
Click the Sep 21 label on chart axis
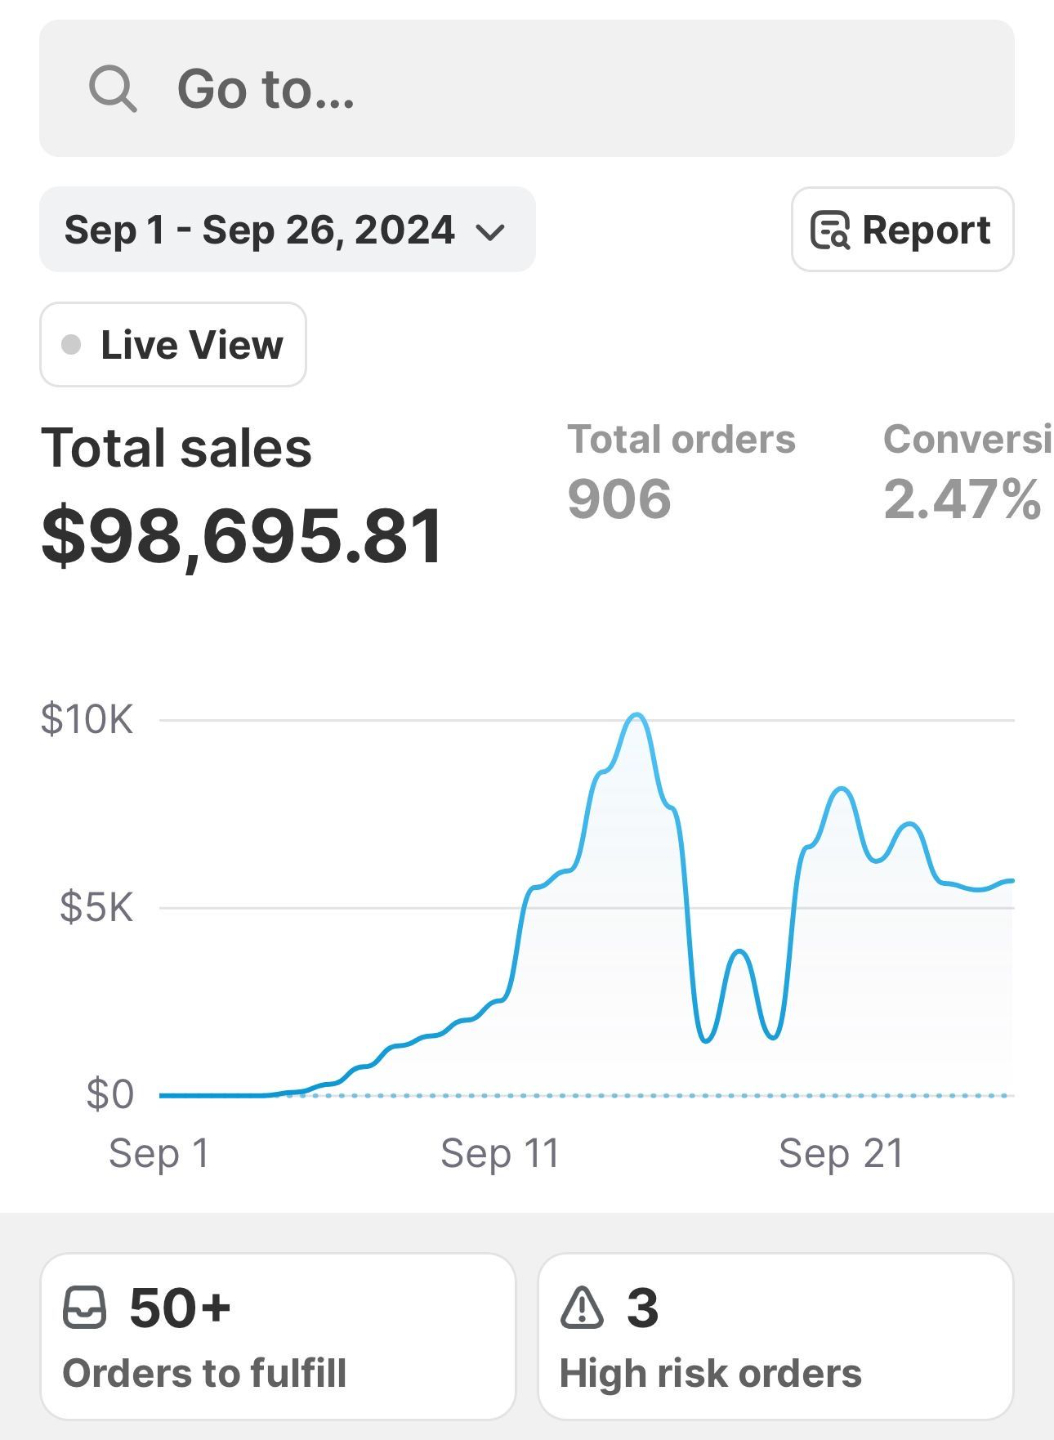pos(841,1153)
